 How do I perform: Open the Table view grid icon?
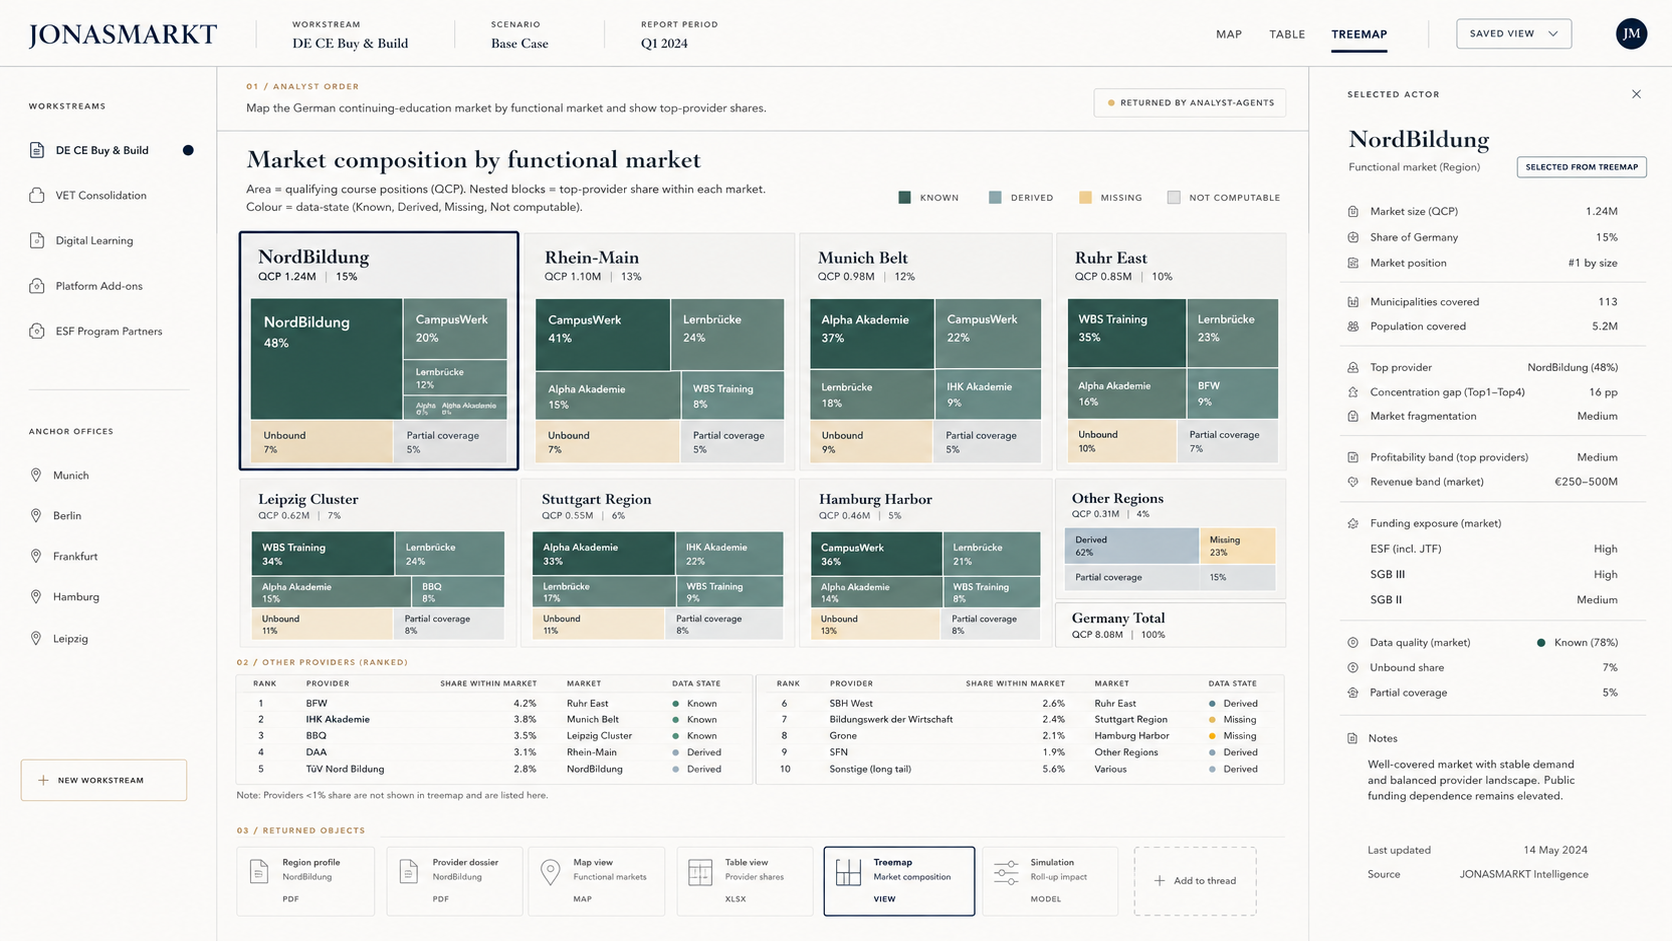(700, 872)
